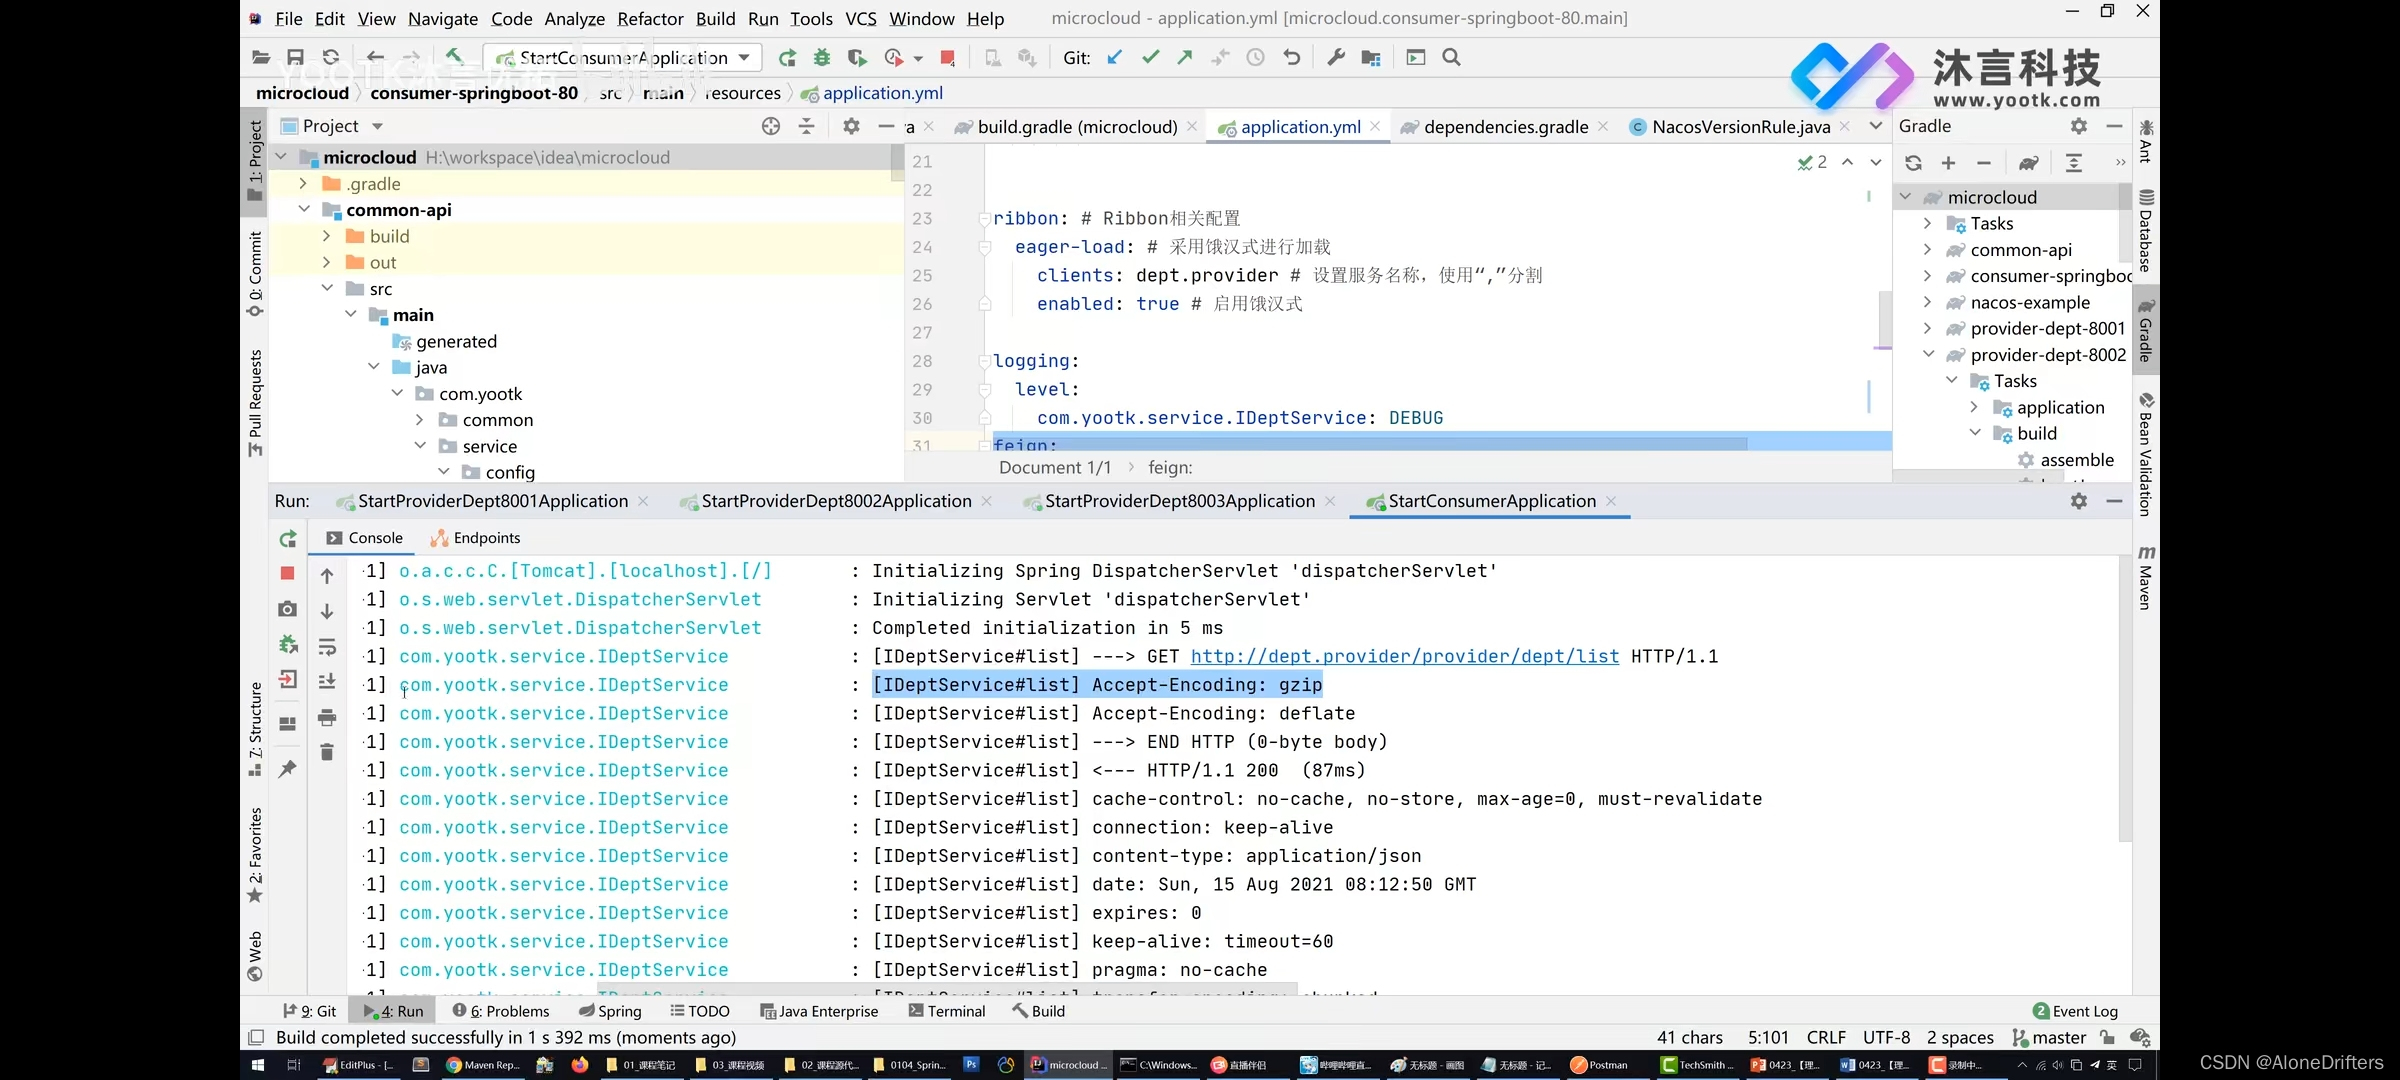
Task: Expand nacos-example in Gradle panel
Action: (1927, 302)
